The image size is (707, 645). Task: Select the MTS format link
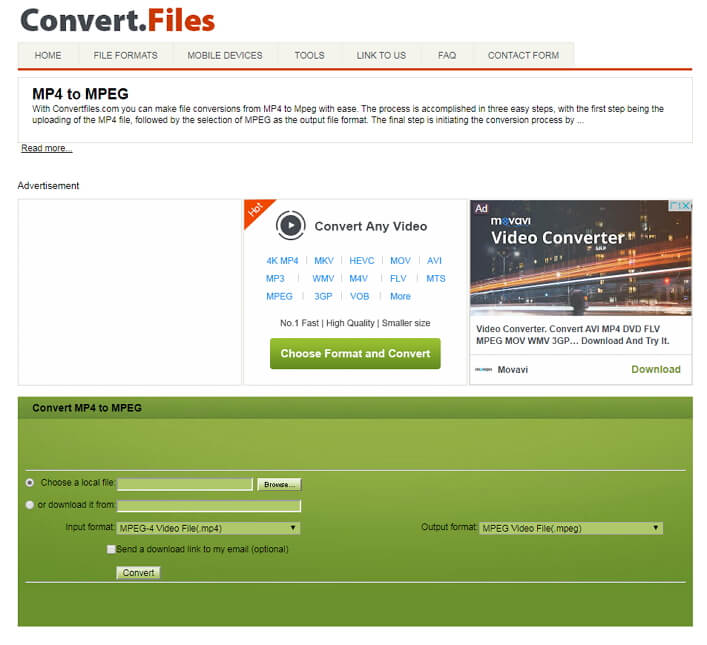(x=436, y=278)
